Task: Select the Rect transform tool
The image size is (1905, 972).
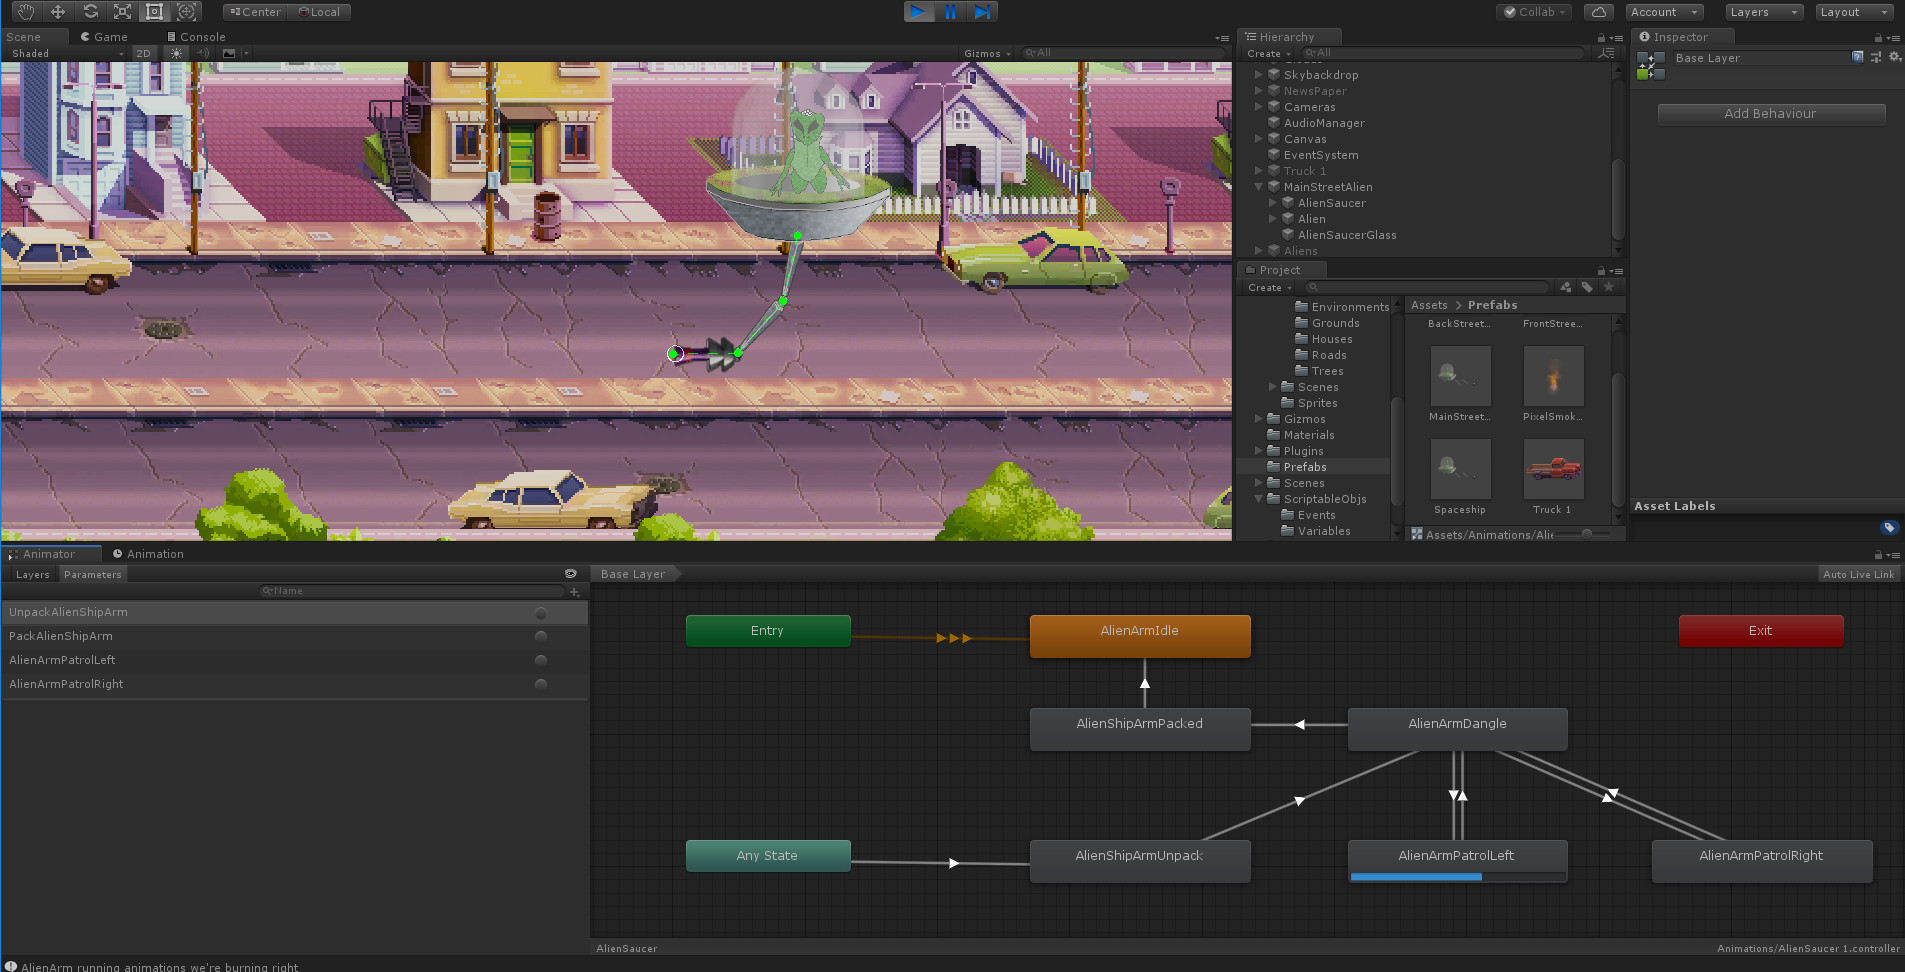Action: coord(154,12)
